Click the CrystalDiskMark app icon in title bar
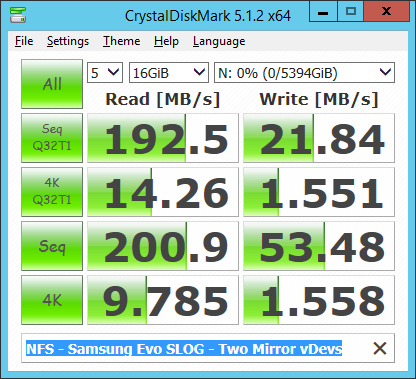 click(18, 15)
